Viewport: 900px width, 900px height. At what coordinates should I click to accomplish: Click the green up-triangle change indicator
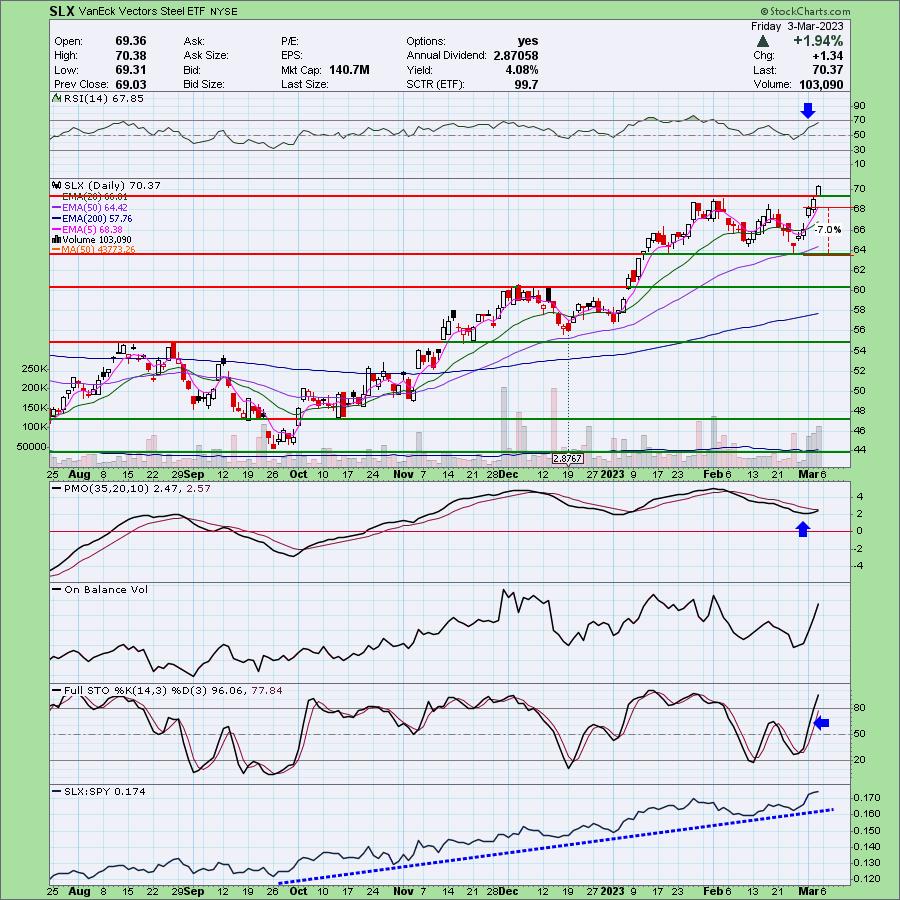click(762, 41)
